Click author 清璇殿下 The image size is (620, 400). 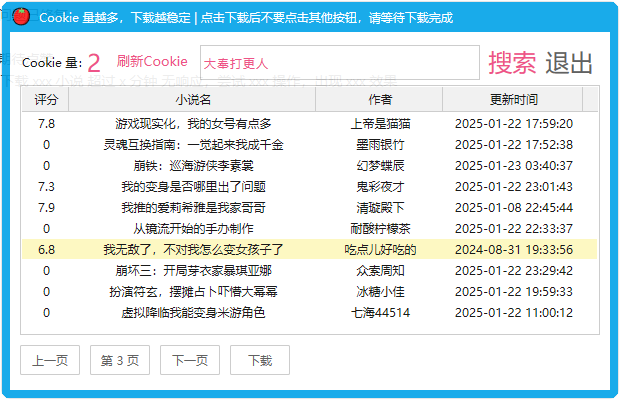pyautogui.click(x=380, y=208)
